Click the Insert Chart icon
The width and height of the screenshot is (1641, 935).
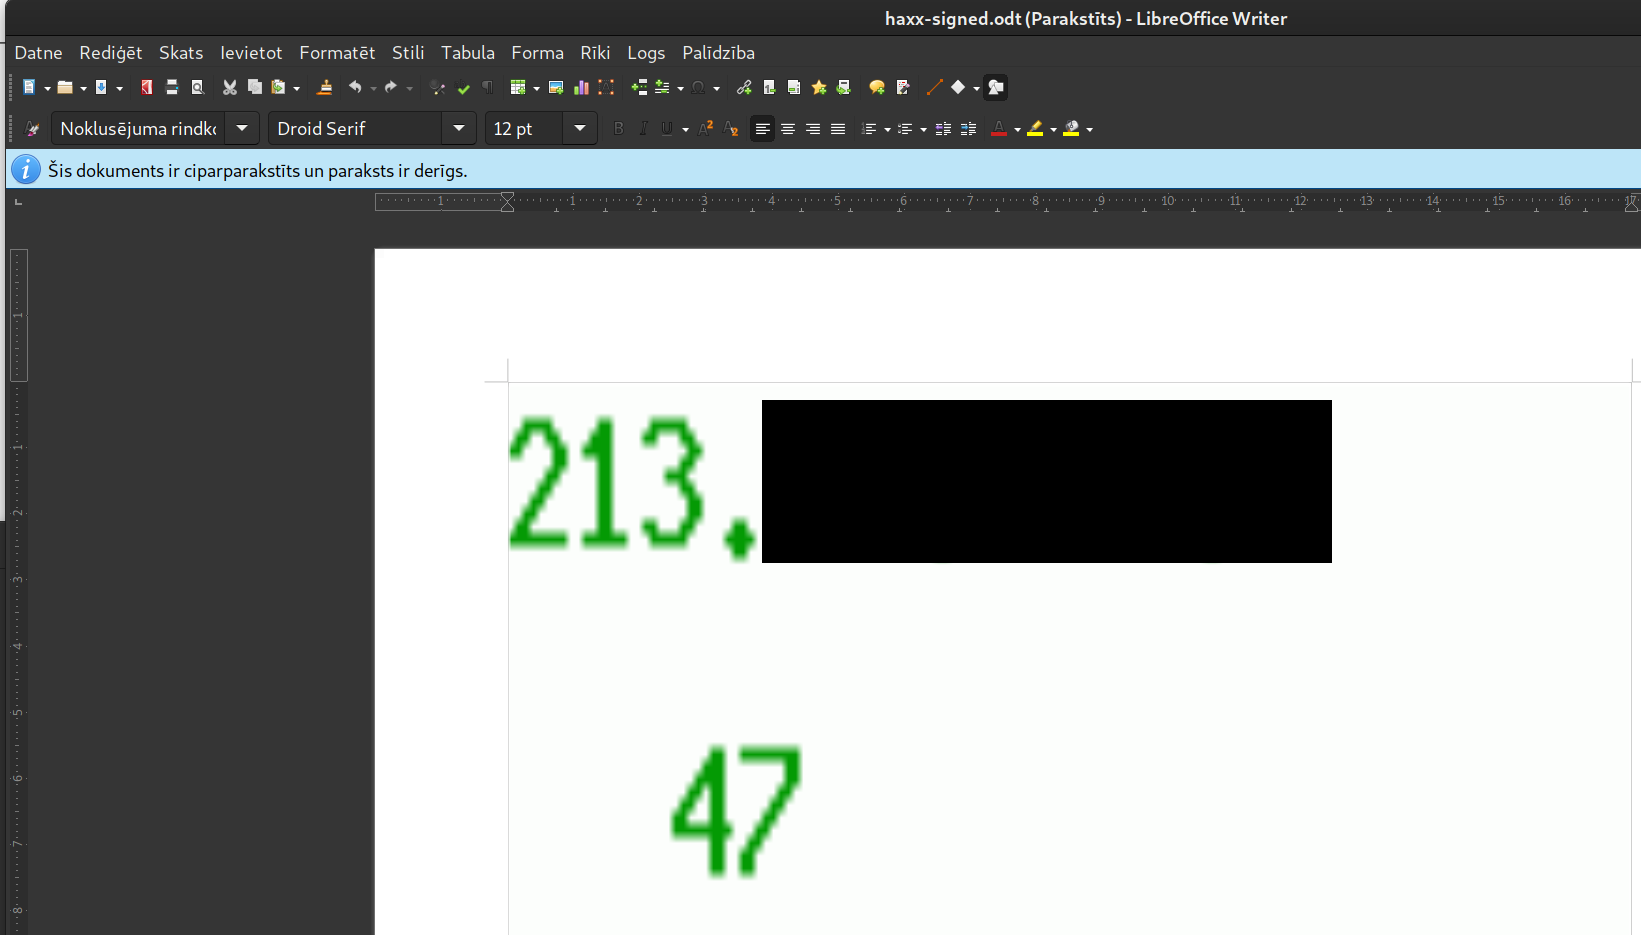click(x=581, y=88)
